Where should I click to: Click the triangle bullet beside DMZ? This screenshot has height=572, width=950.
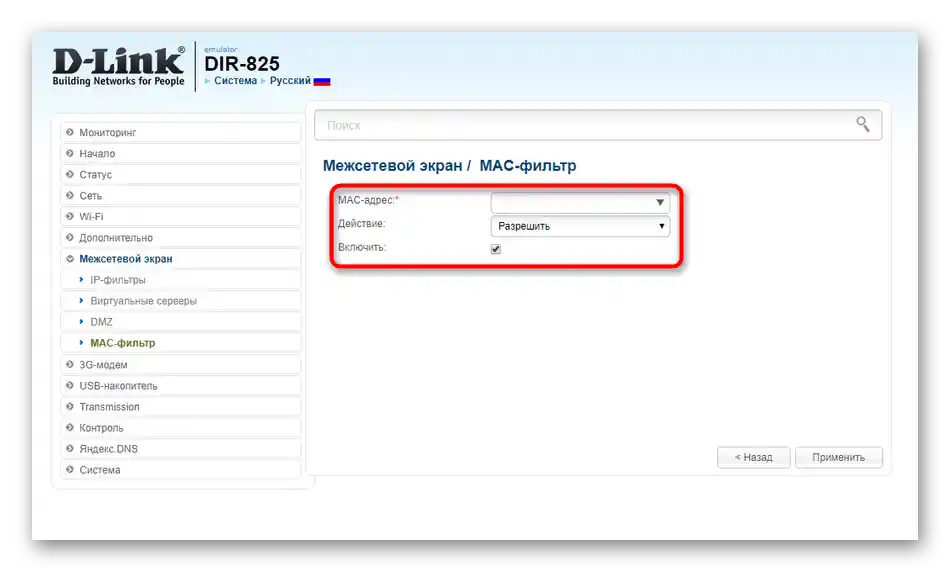point(81,322)
